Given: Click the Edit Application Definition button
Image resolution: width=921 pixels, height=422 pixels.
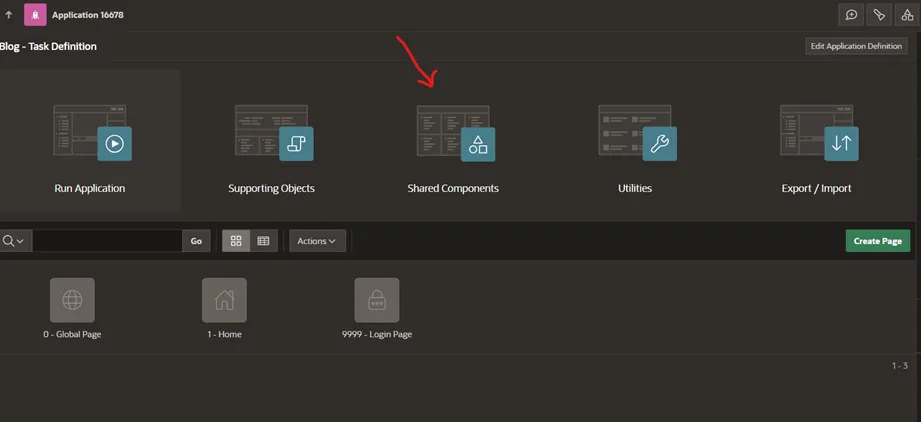Looking at the screenshot, I should click(856, 46).
